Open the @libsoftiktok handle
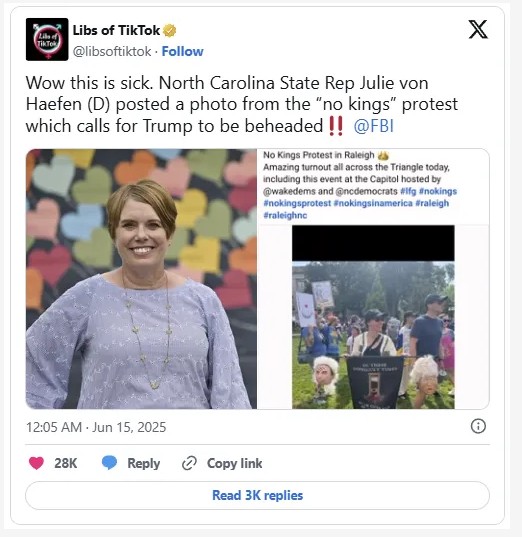Screen dimensions: 522x537 pos(112,51)
